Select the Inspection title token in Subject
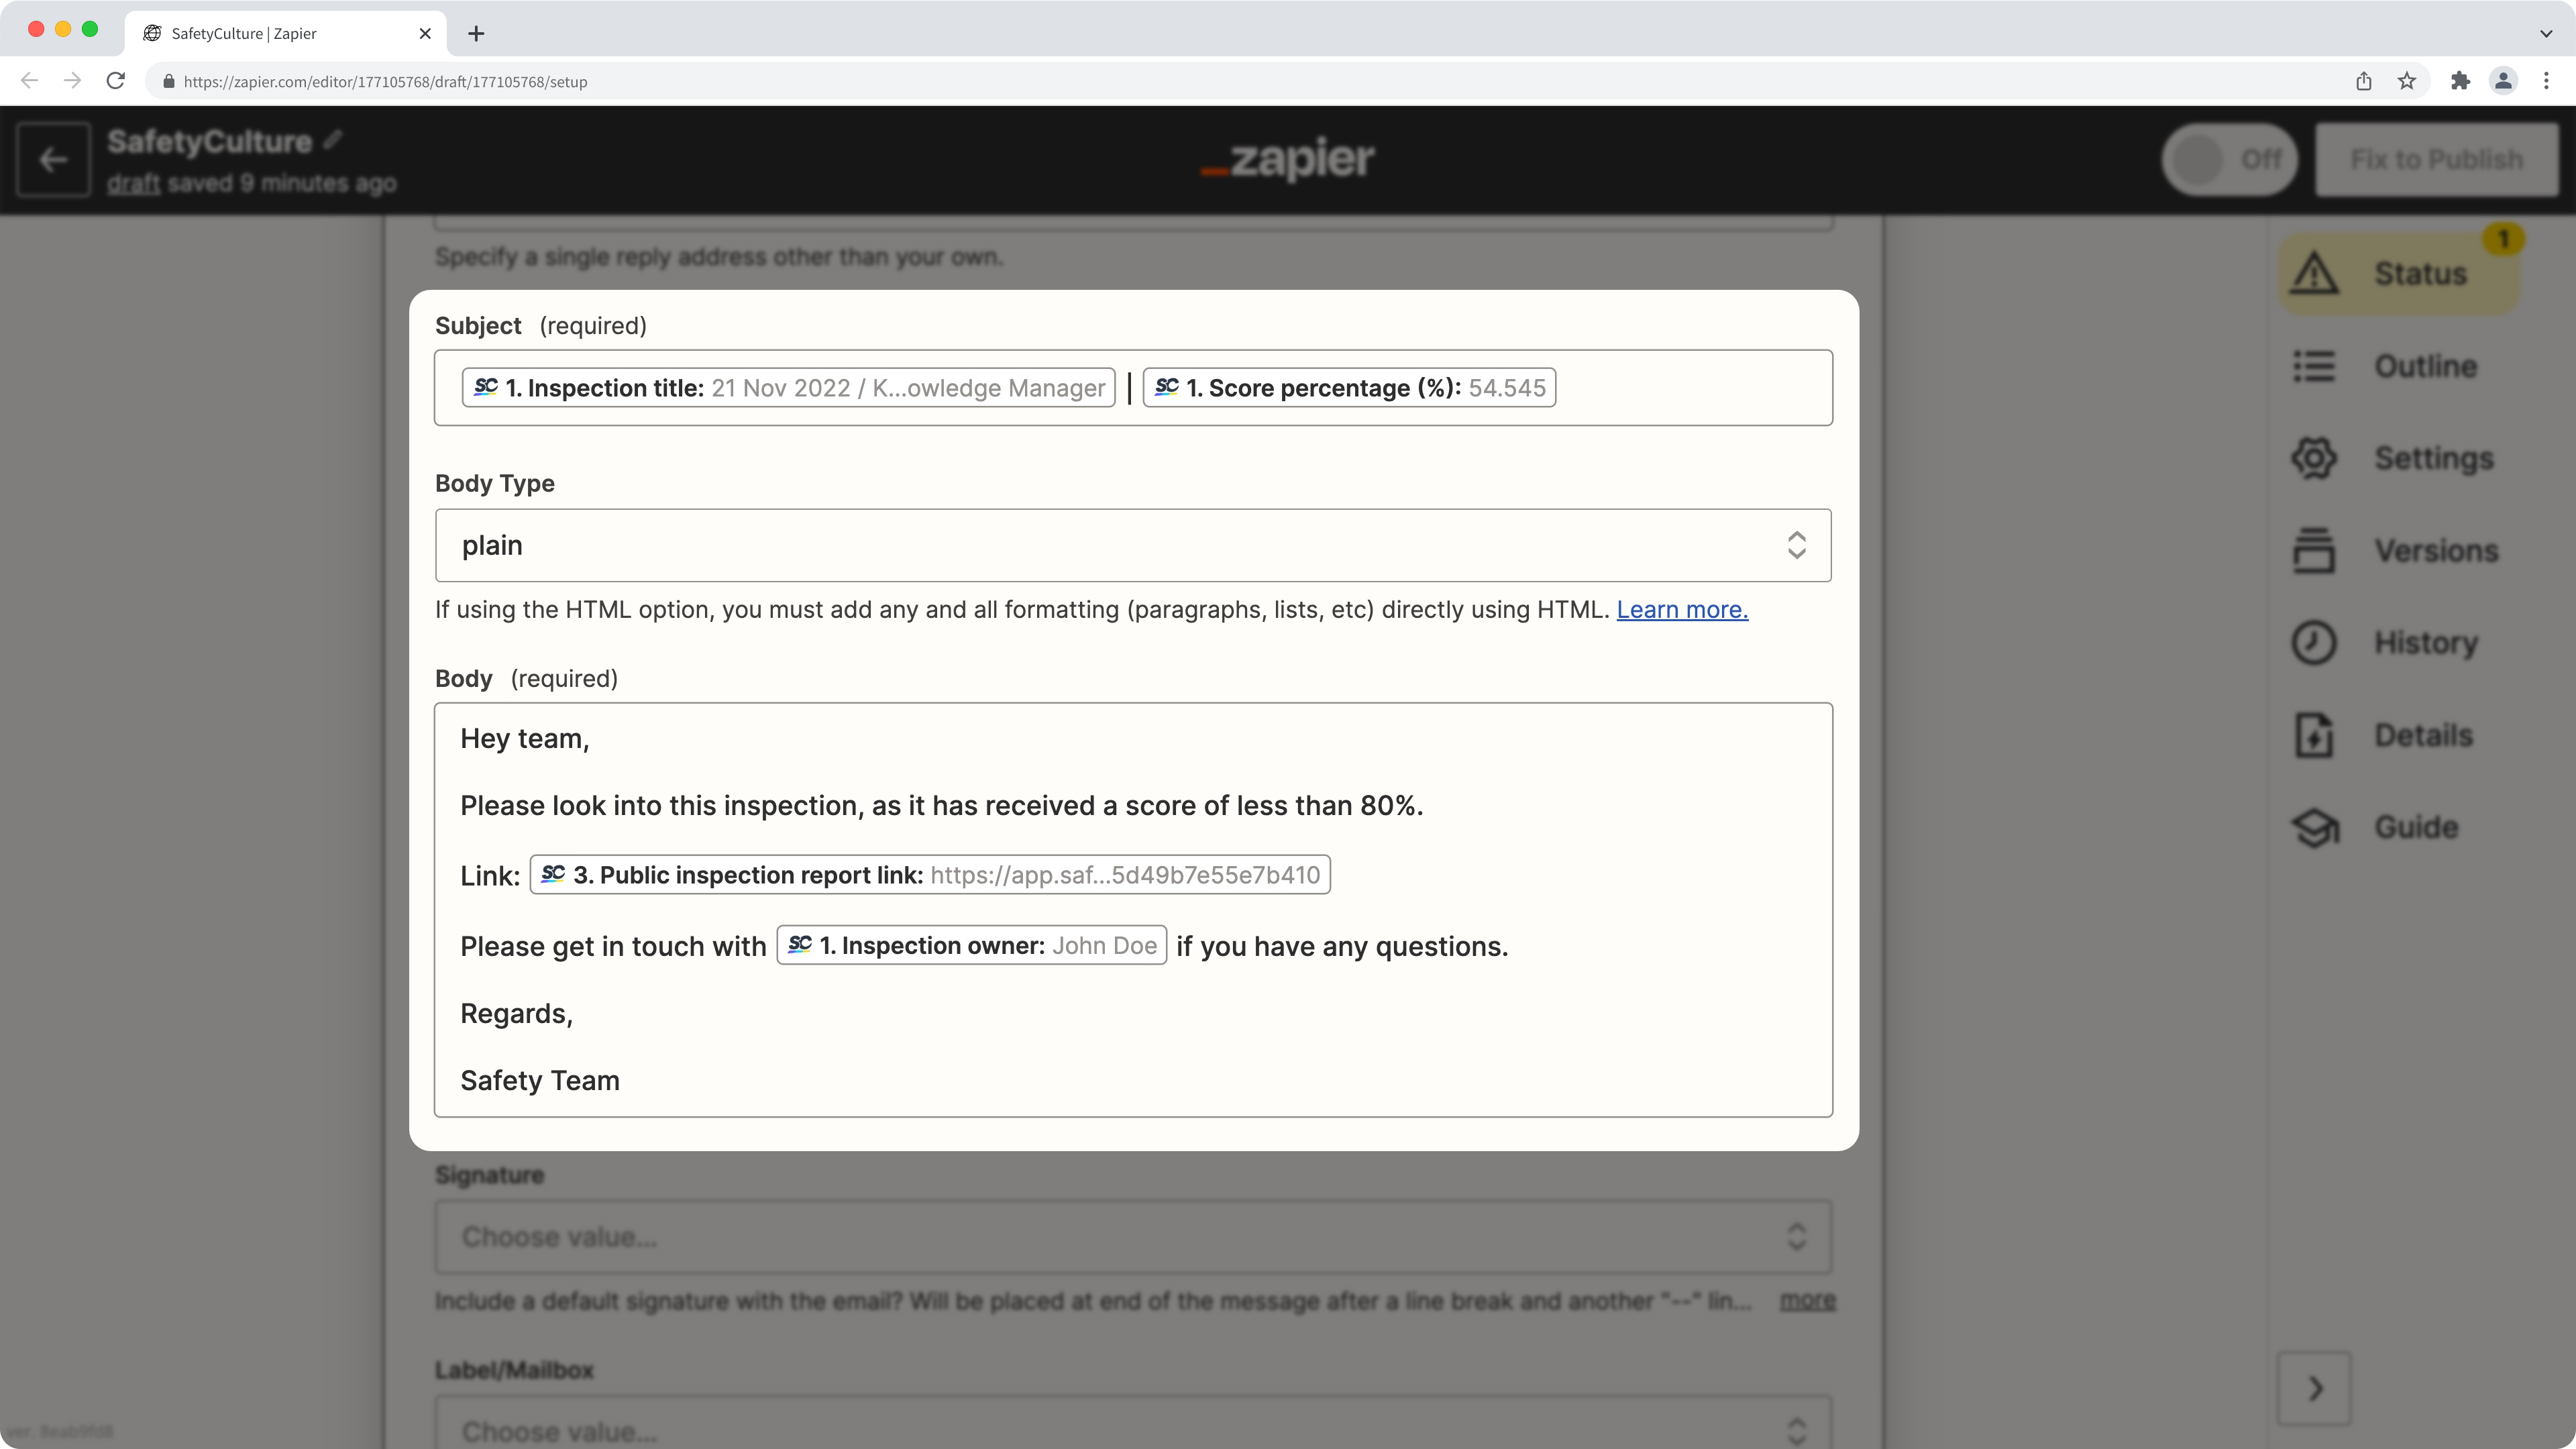 click(788, 388)
